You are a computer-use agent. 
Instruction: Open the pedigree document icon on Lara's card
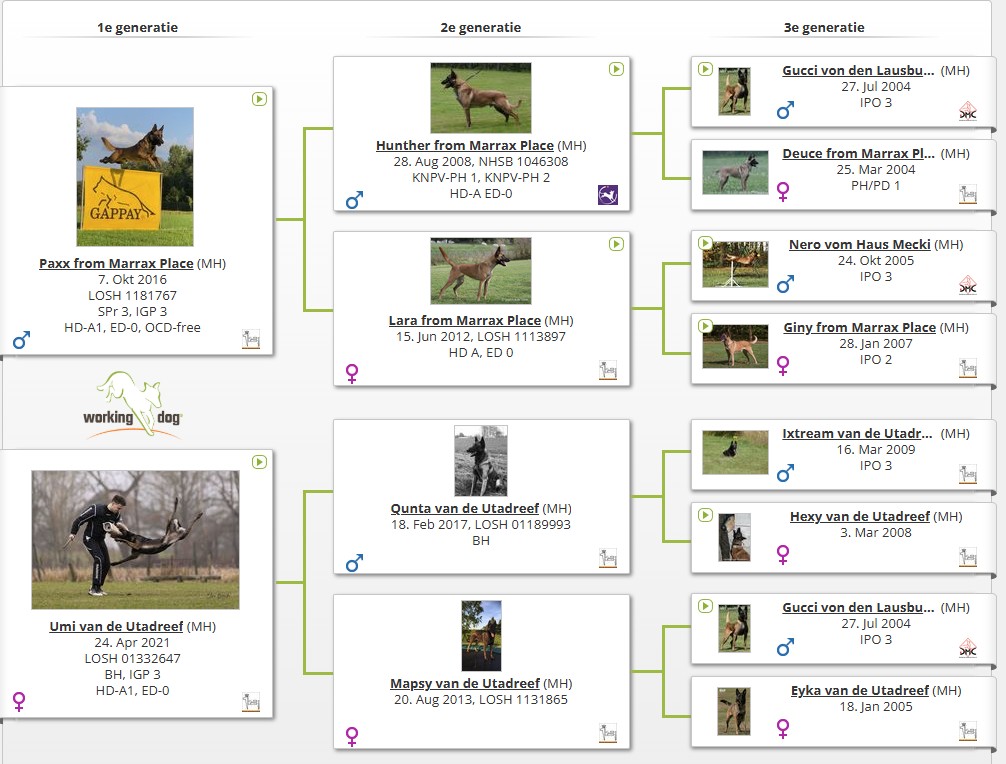(x=608, y=370)
